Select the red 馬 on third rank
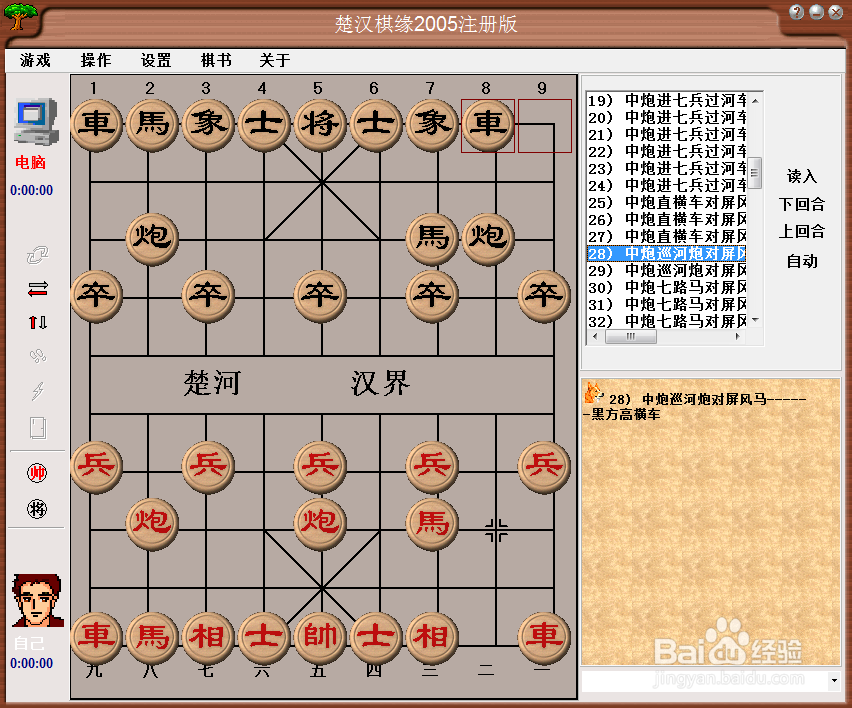This screenshot has height=708, width=852. [x=432, y=524]
